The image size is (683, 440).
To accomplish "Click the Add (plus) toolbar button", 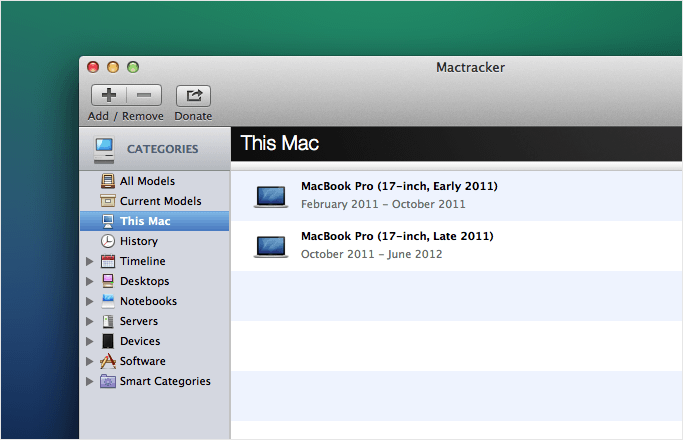I will pyautogui.click(x=108, y=95).
